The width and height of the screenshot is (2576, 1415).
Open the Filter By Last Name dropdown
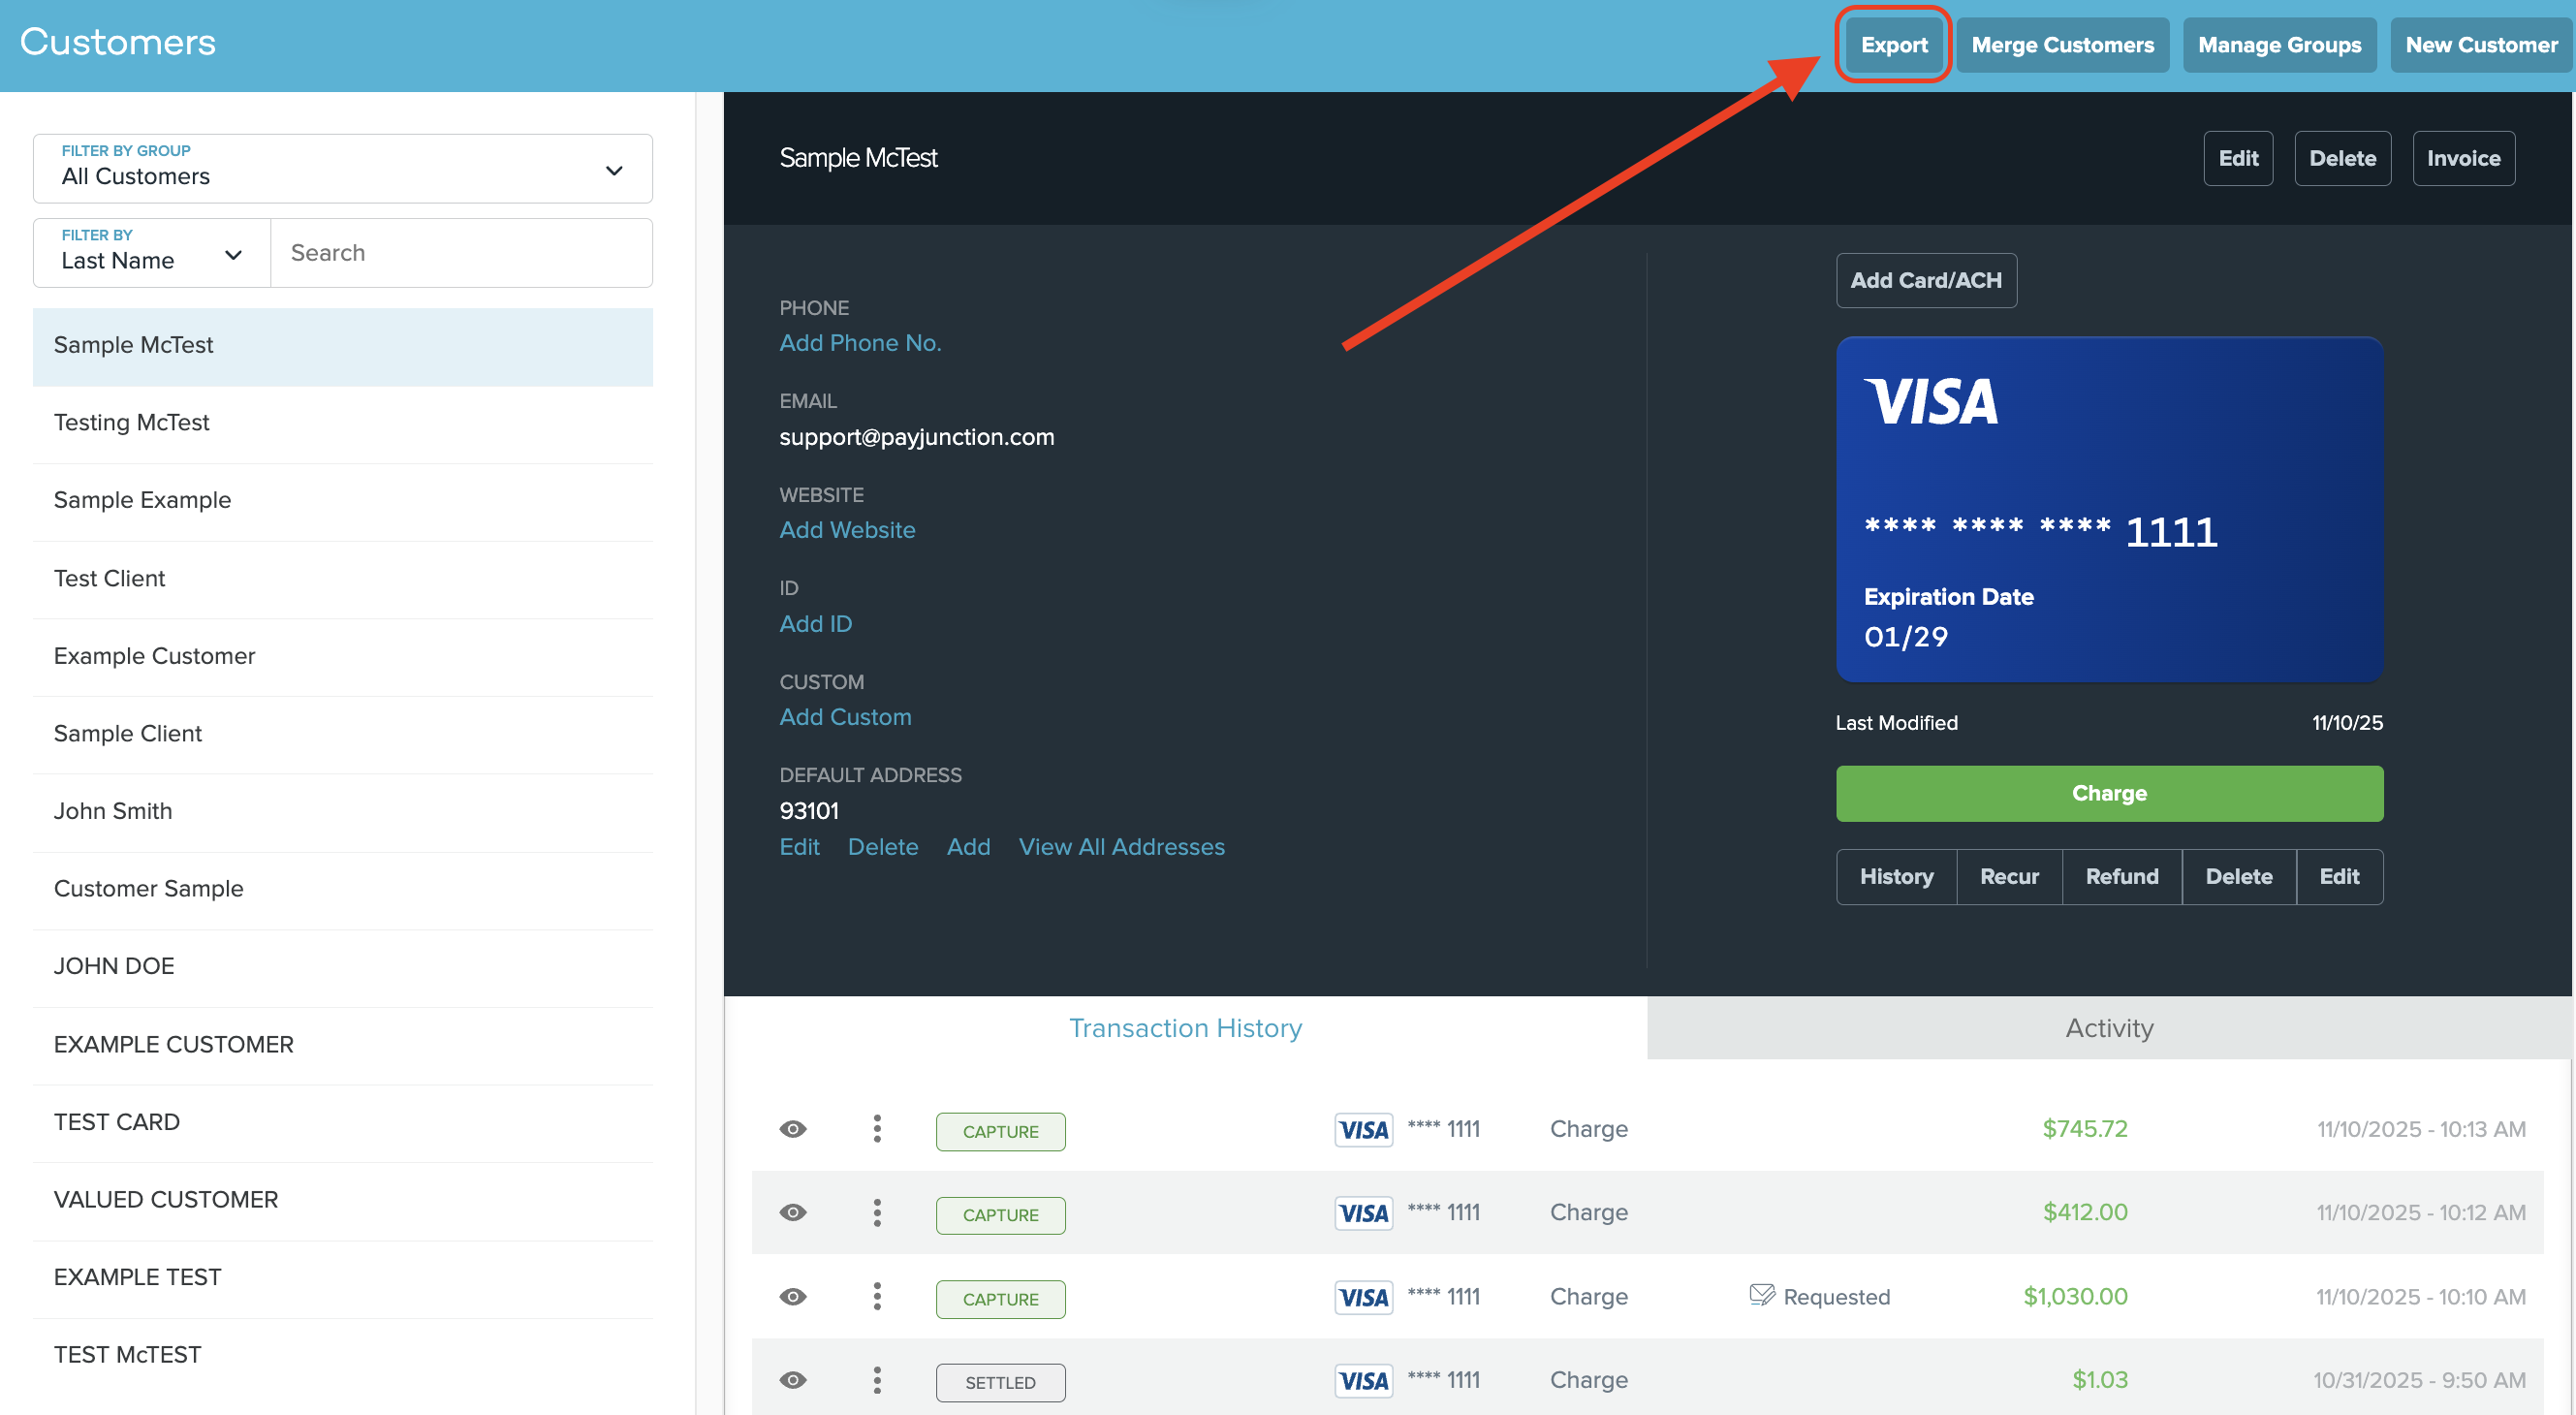tap(152, 252)
